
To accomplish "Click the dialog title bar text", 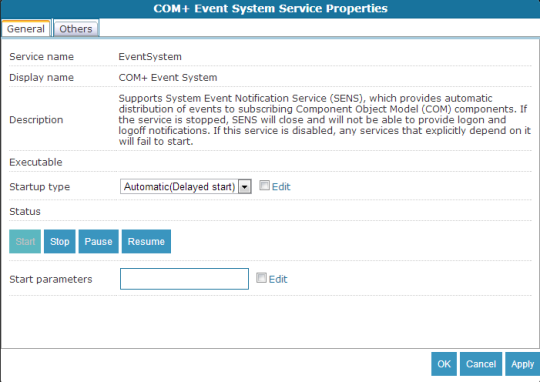I will pos(270,9).
